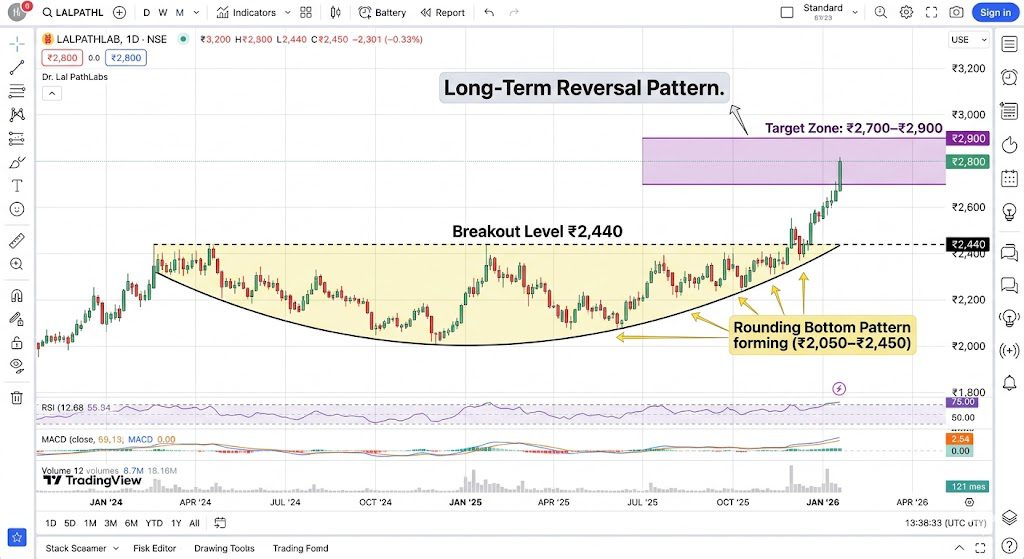1024x559 pixels.
Task: Toggle the layout square checkbox near Standard
Action: pyautogui.click(x=787, y=12)
